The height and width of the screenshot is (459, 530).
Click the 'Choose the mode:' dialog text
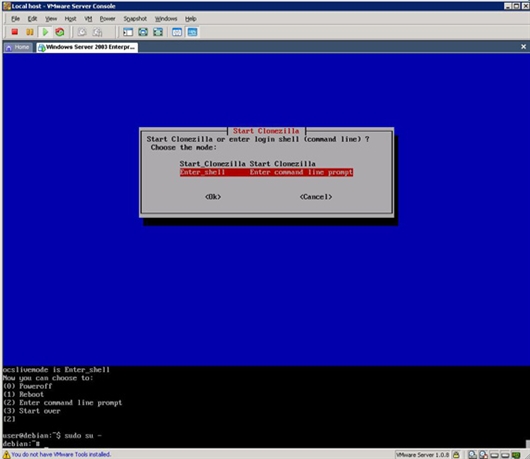tap(184, 147)
